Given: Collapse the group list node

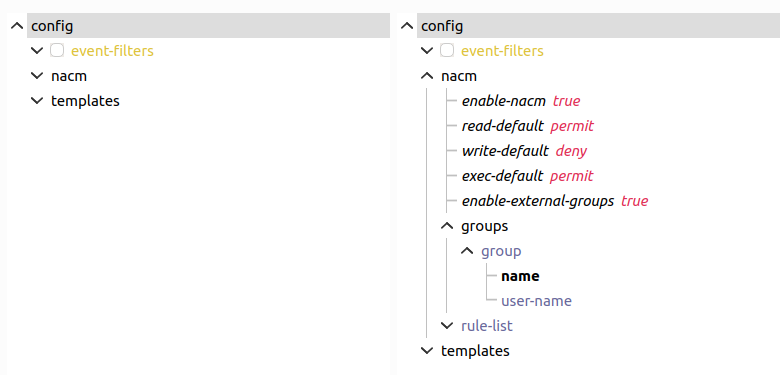Looking at the screenshot, I should tap(467, 251).
